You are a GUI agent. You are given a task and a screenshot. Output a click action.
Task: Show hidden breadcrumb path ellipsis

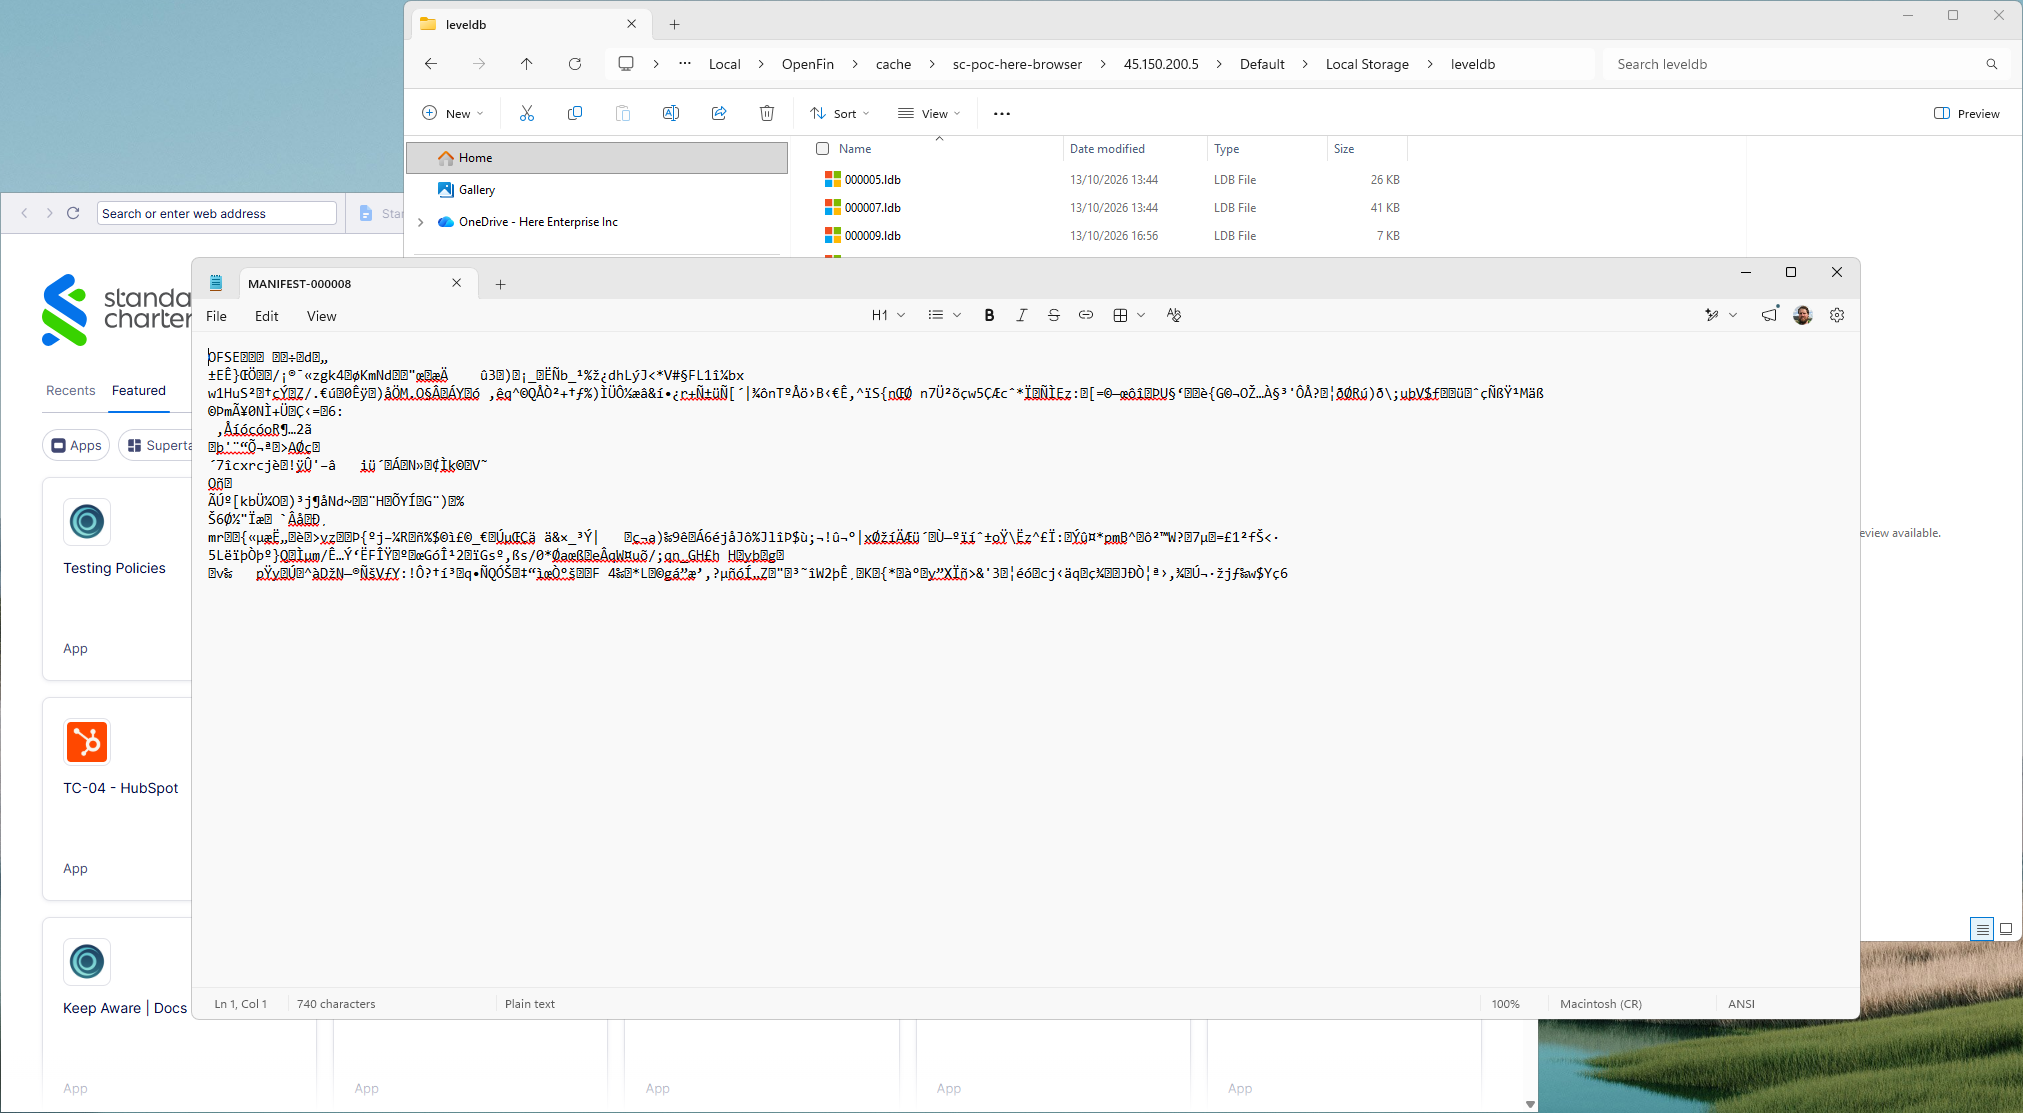(685, 63)
